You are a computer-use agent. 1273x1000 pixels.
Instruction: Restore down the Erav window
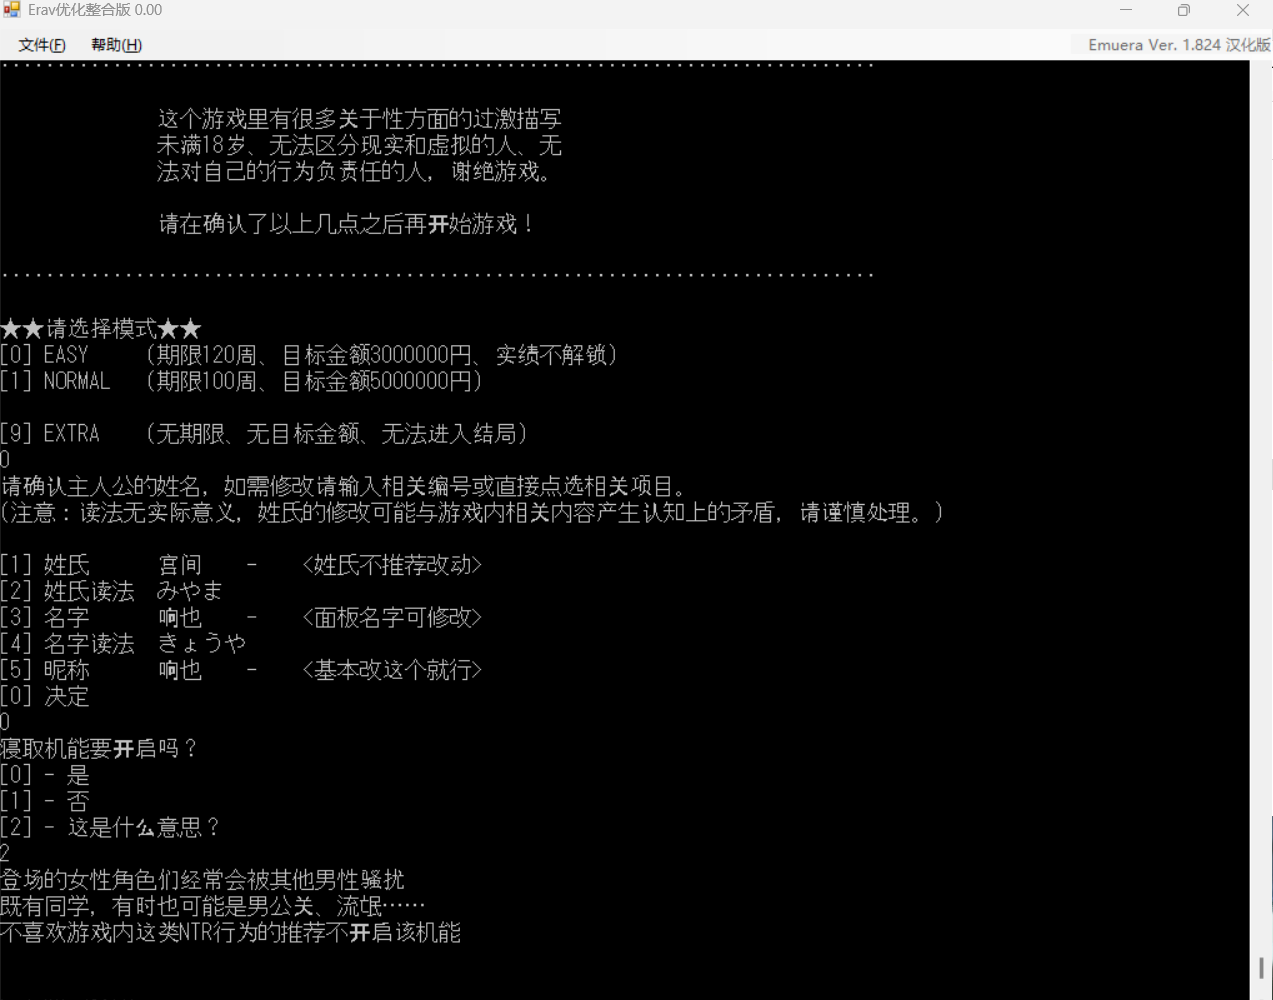pos(1184,10)
